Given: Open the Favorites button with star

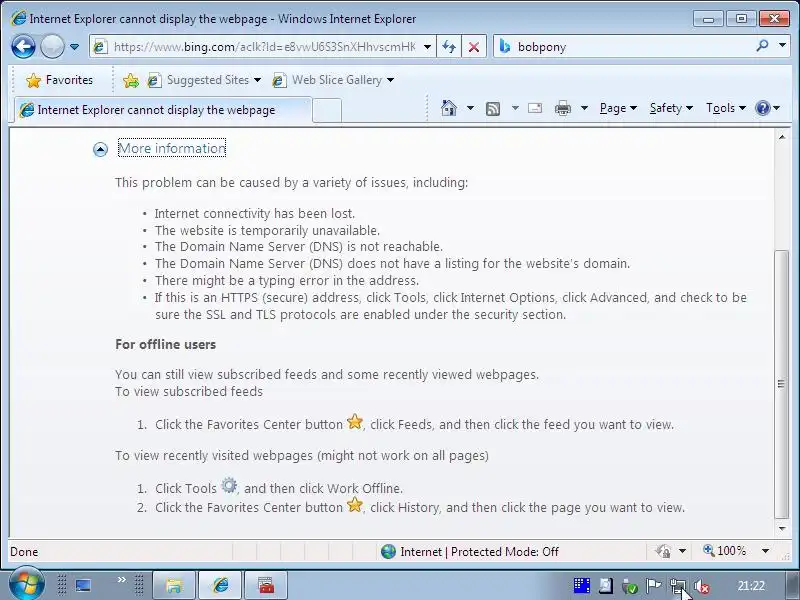Looking at the screenshot, I should (x=60, y=80).
